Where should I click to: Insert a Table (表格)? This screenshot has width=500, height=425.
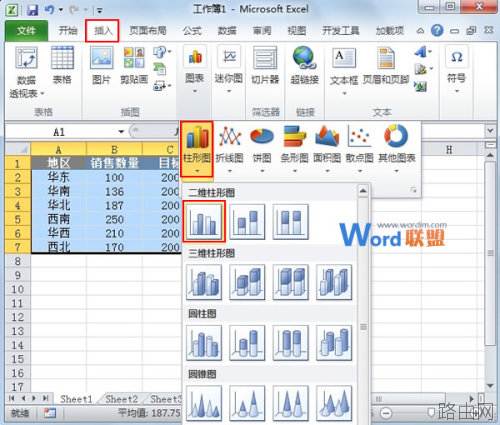[62, 65]
